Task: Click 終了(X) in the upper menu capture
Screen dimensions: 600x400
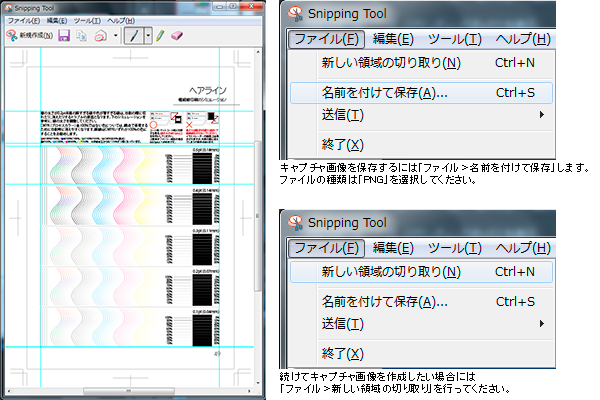Action: click(343, 145)
